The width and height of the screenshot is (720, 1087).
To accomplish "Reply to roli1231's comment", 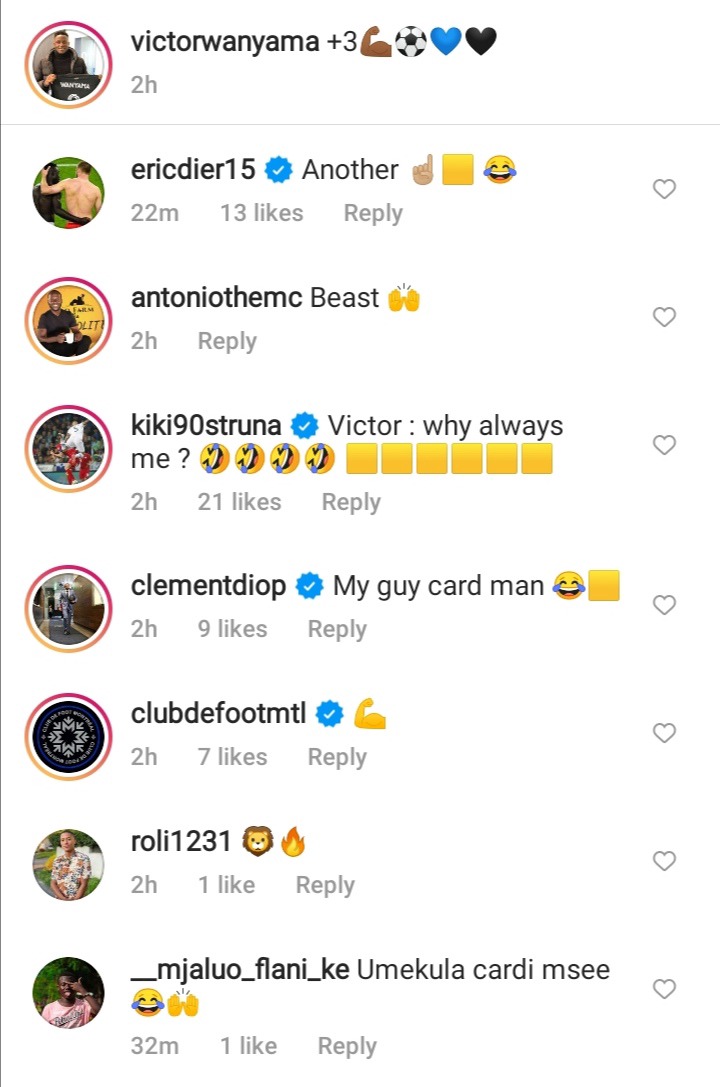I will (x=325, y=885).
